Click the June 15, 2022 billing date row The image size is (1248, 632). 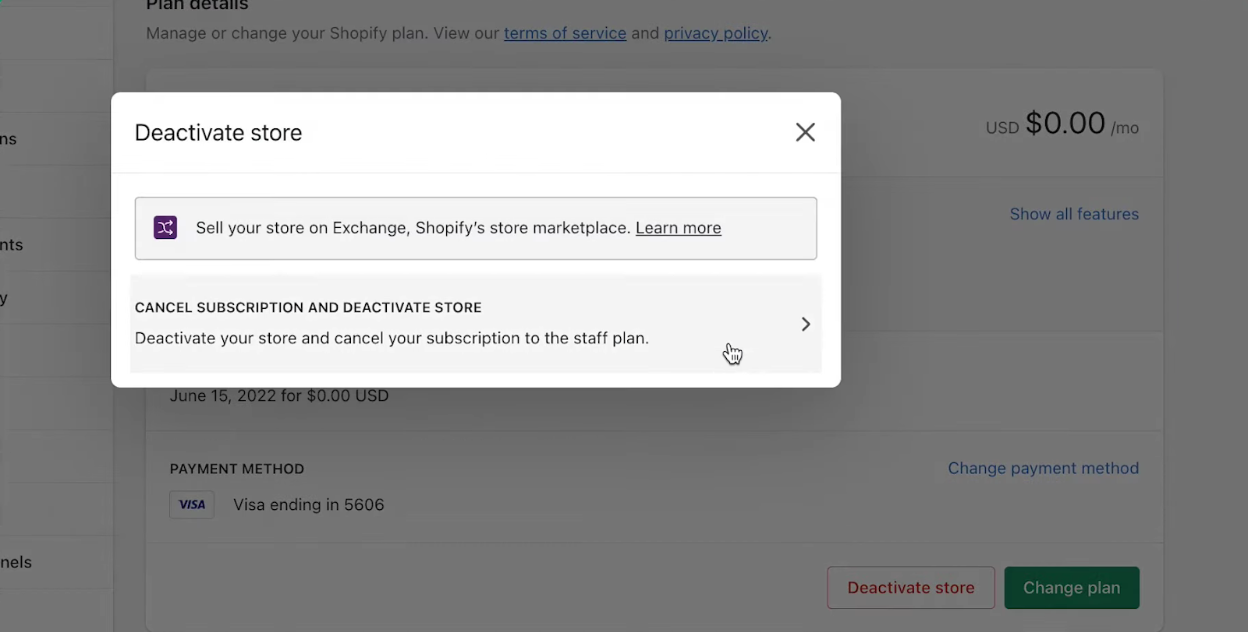click(279, 395)
